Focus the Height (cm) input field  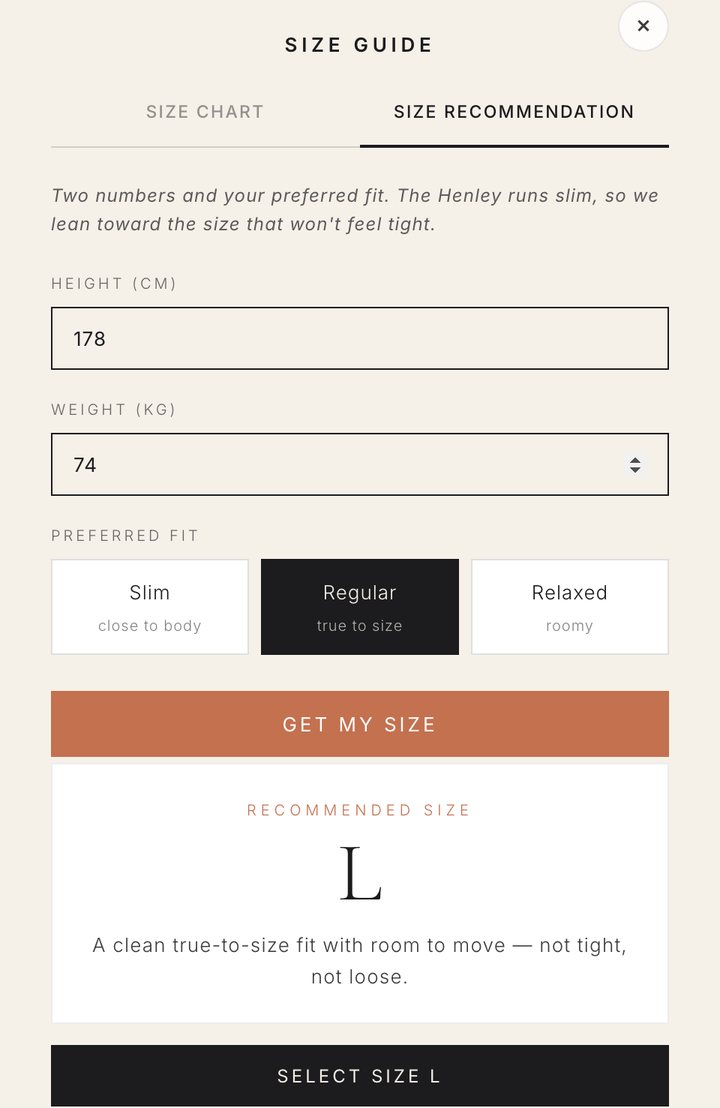tap(360, 338)
